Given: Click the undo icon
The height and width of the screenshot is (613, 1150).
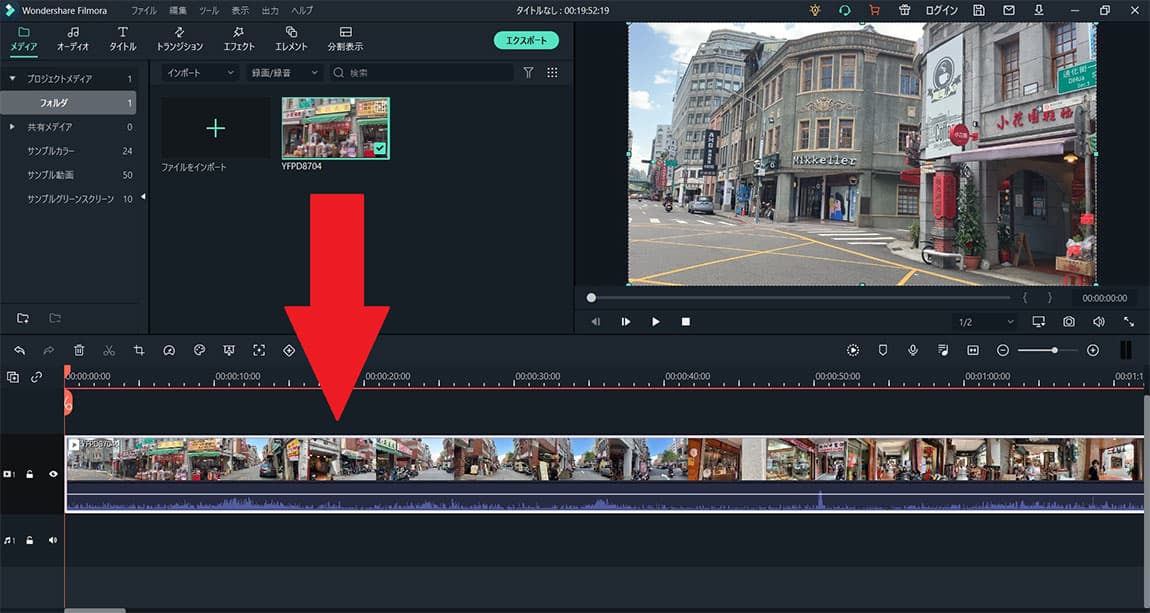Looking at the screenshot, I should (20, 350).
